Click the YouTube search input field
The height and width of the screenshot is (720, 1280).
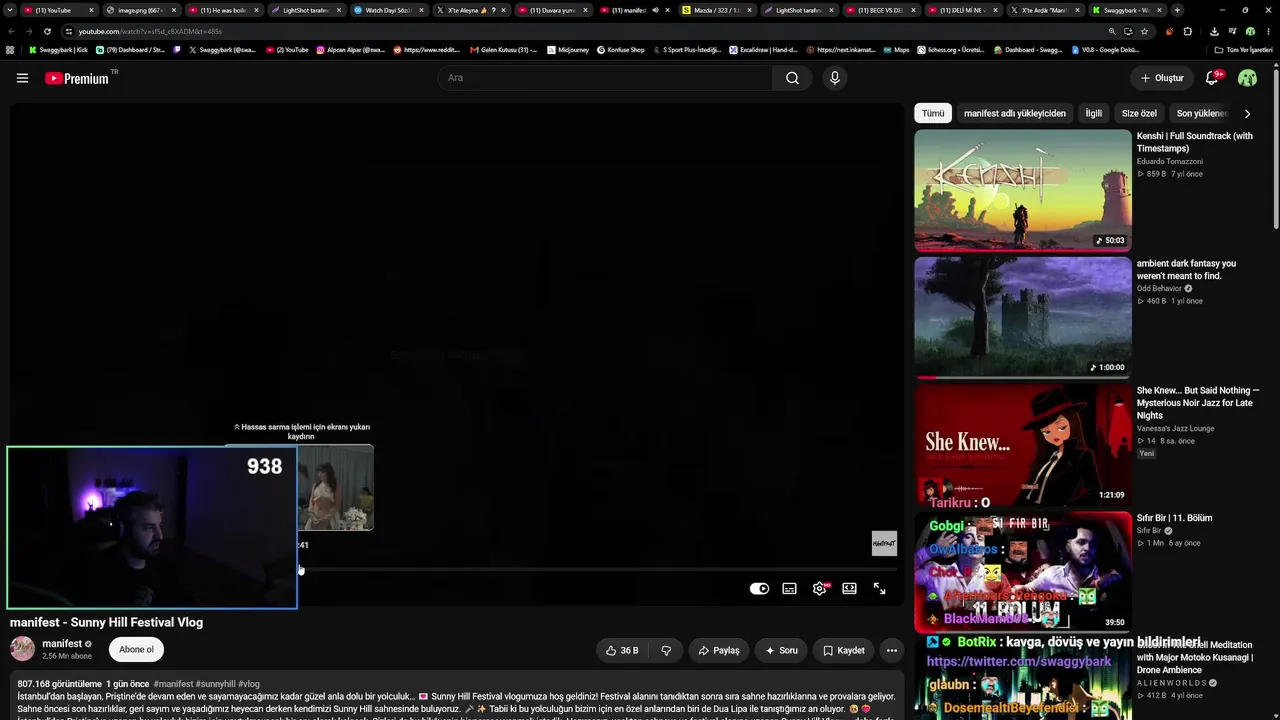605,78
